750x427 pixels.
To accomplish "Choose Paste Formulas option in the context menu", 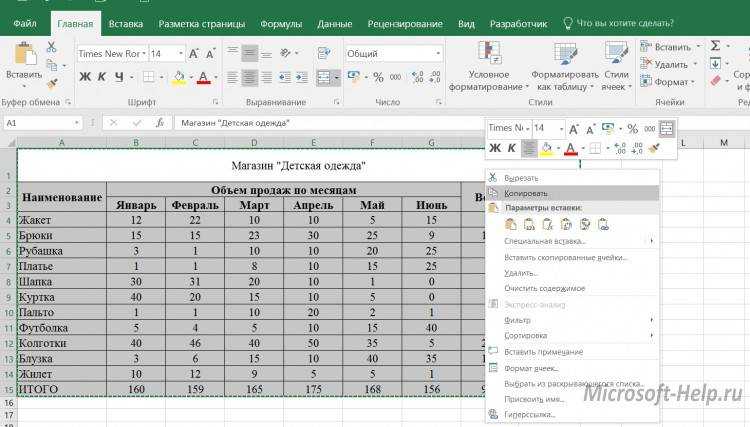I will [548, 224].
